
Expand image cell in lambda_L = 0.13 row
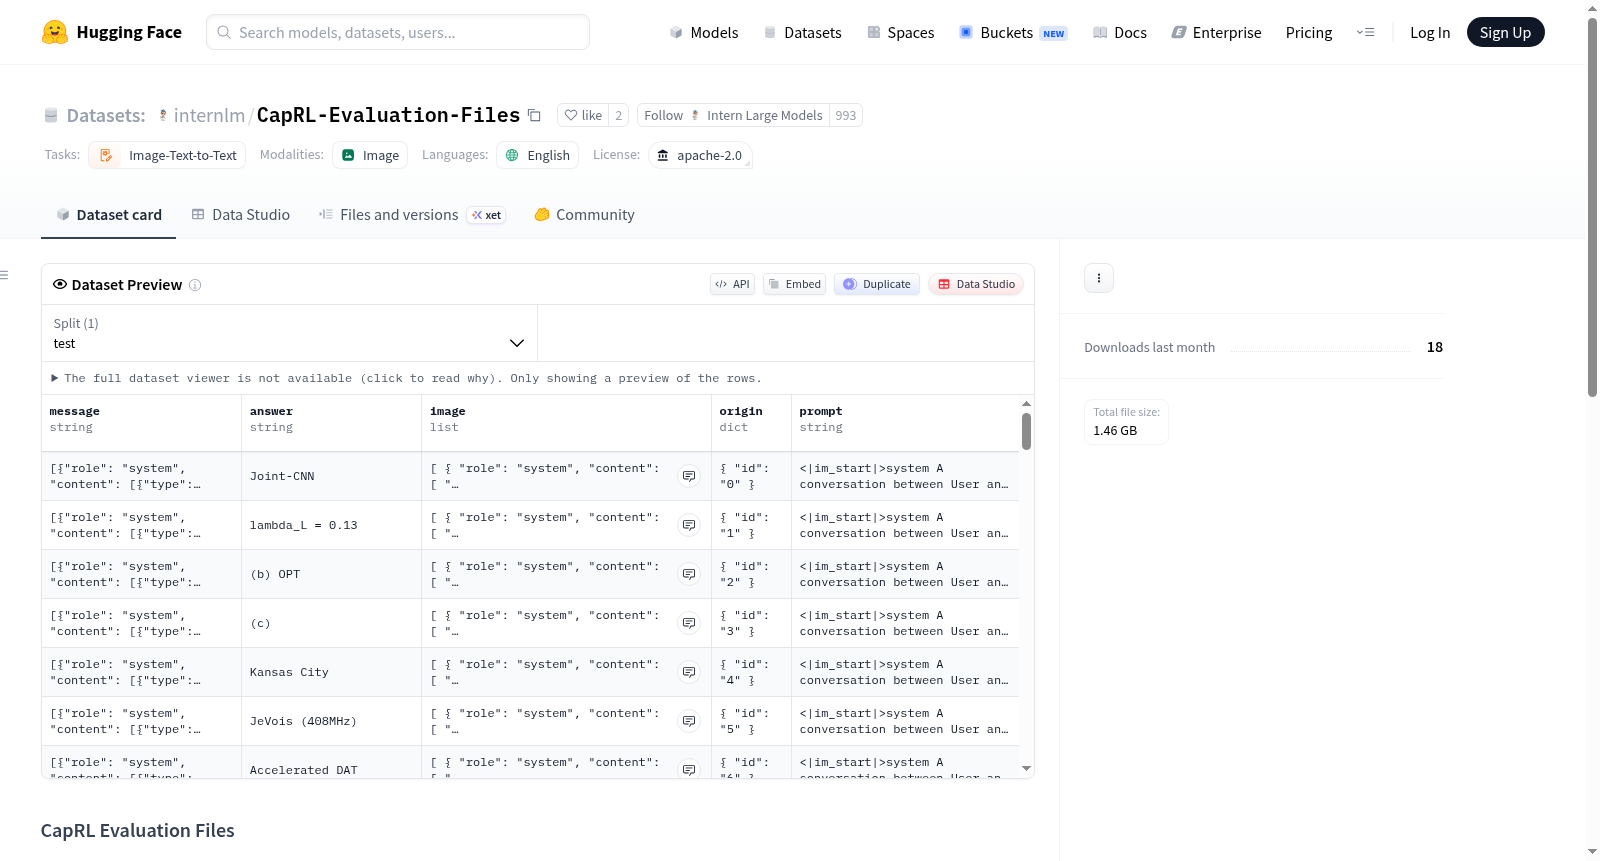click(689, 525)
